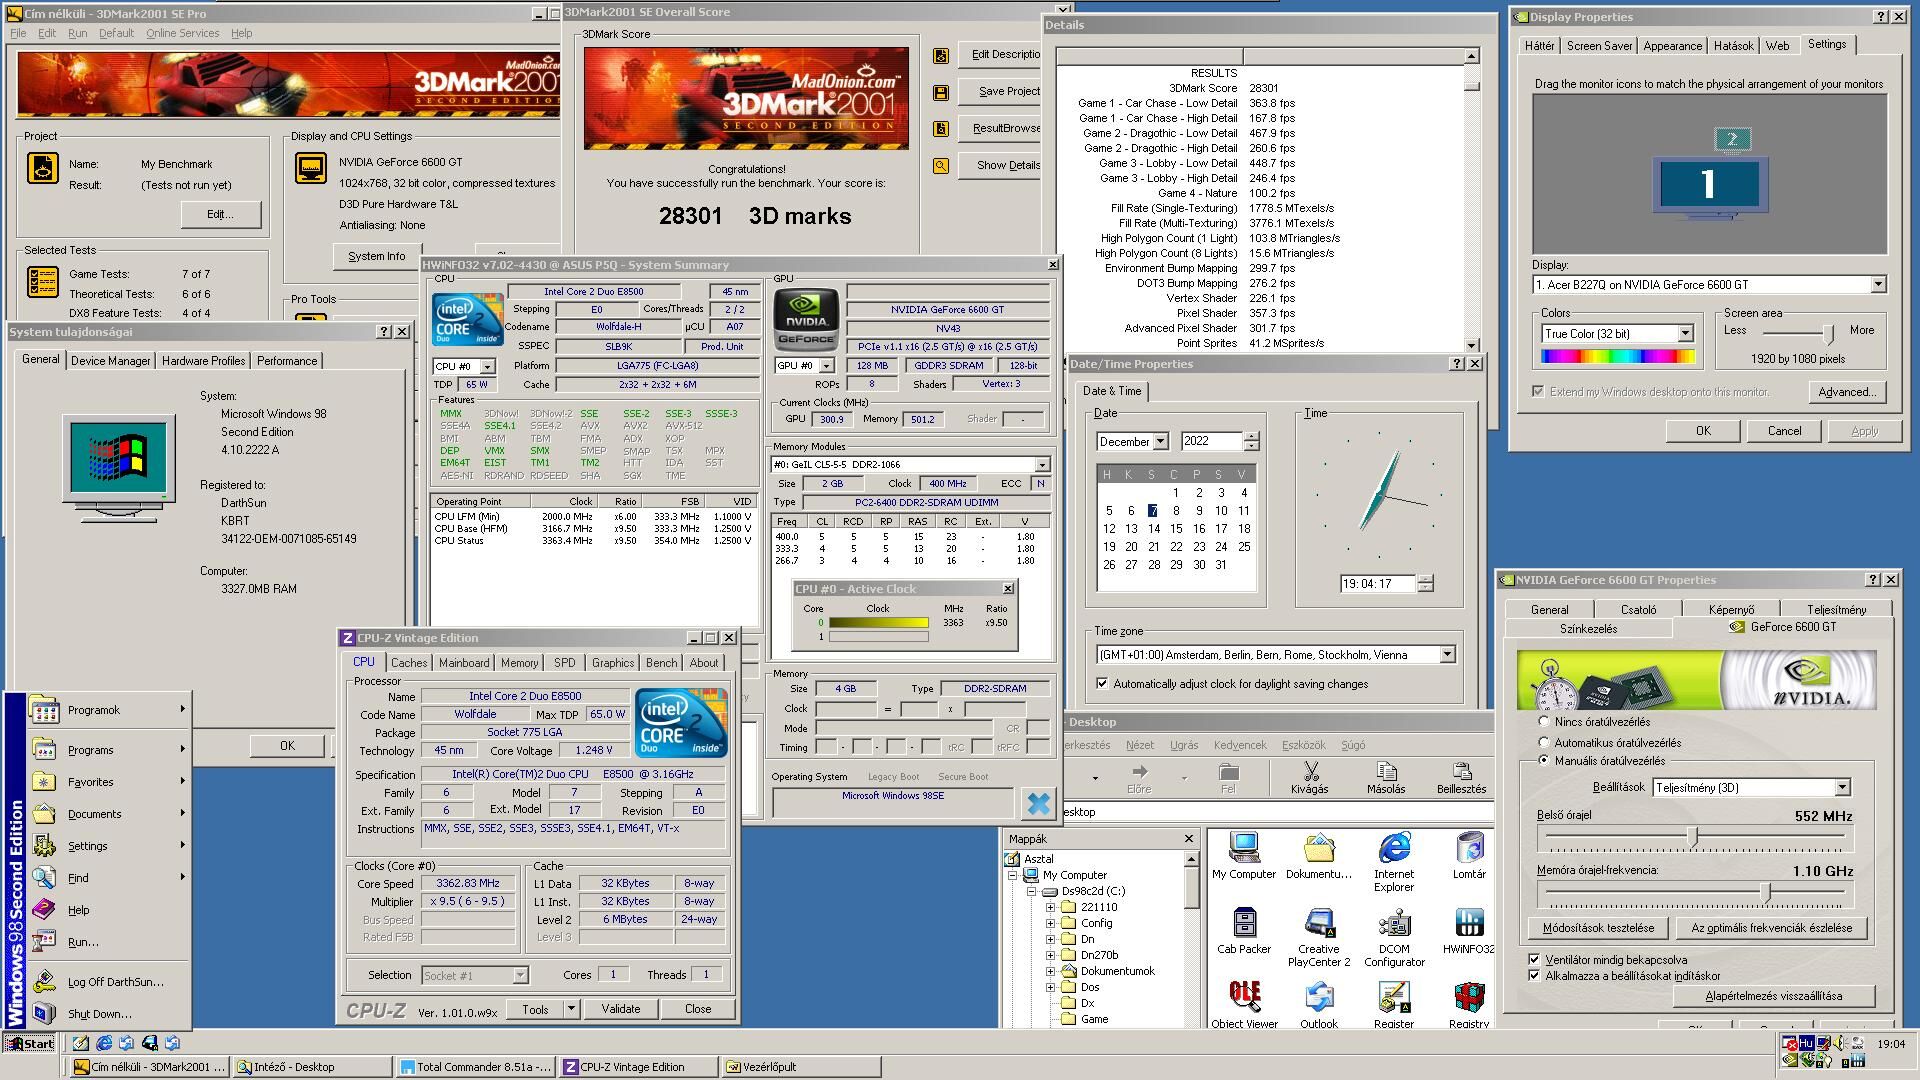The width and height of the screenshot is (1920, 1080).
Task: Open Programok item in Start menu
Action: coord(110,710)
